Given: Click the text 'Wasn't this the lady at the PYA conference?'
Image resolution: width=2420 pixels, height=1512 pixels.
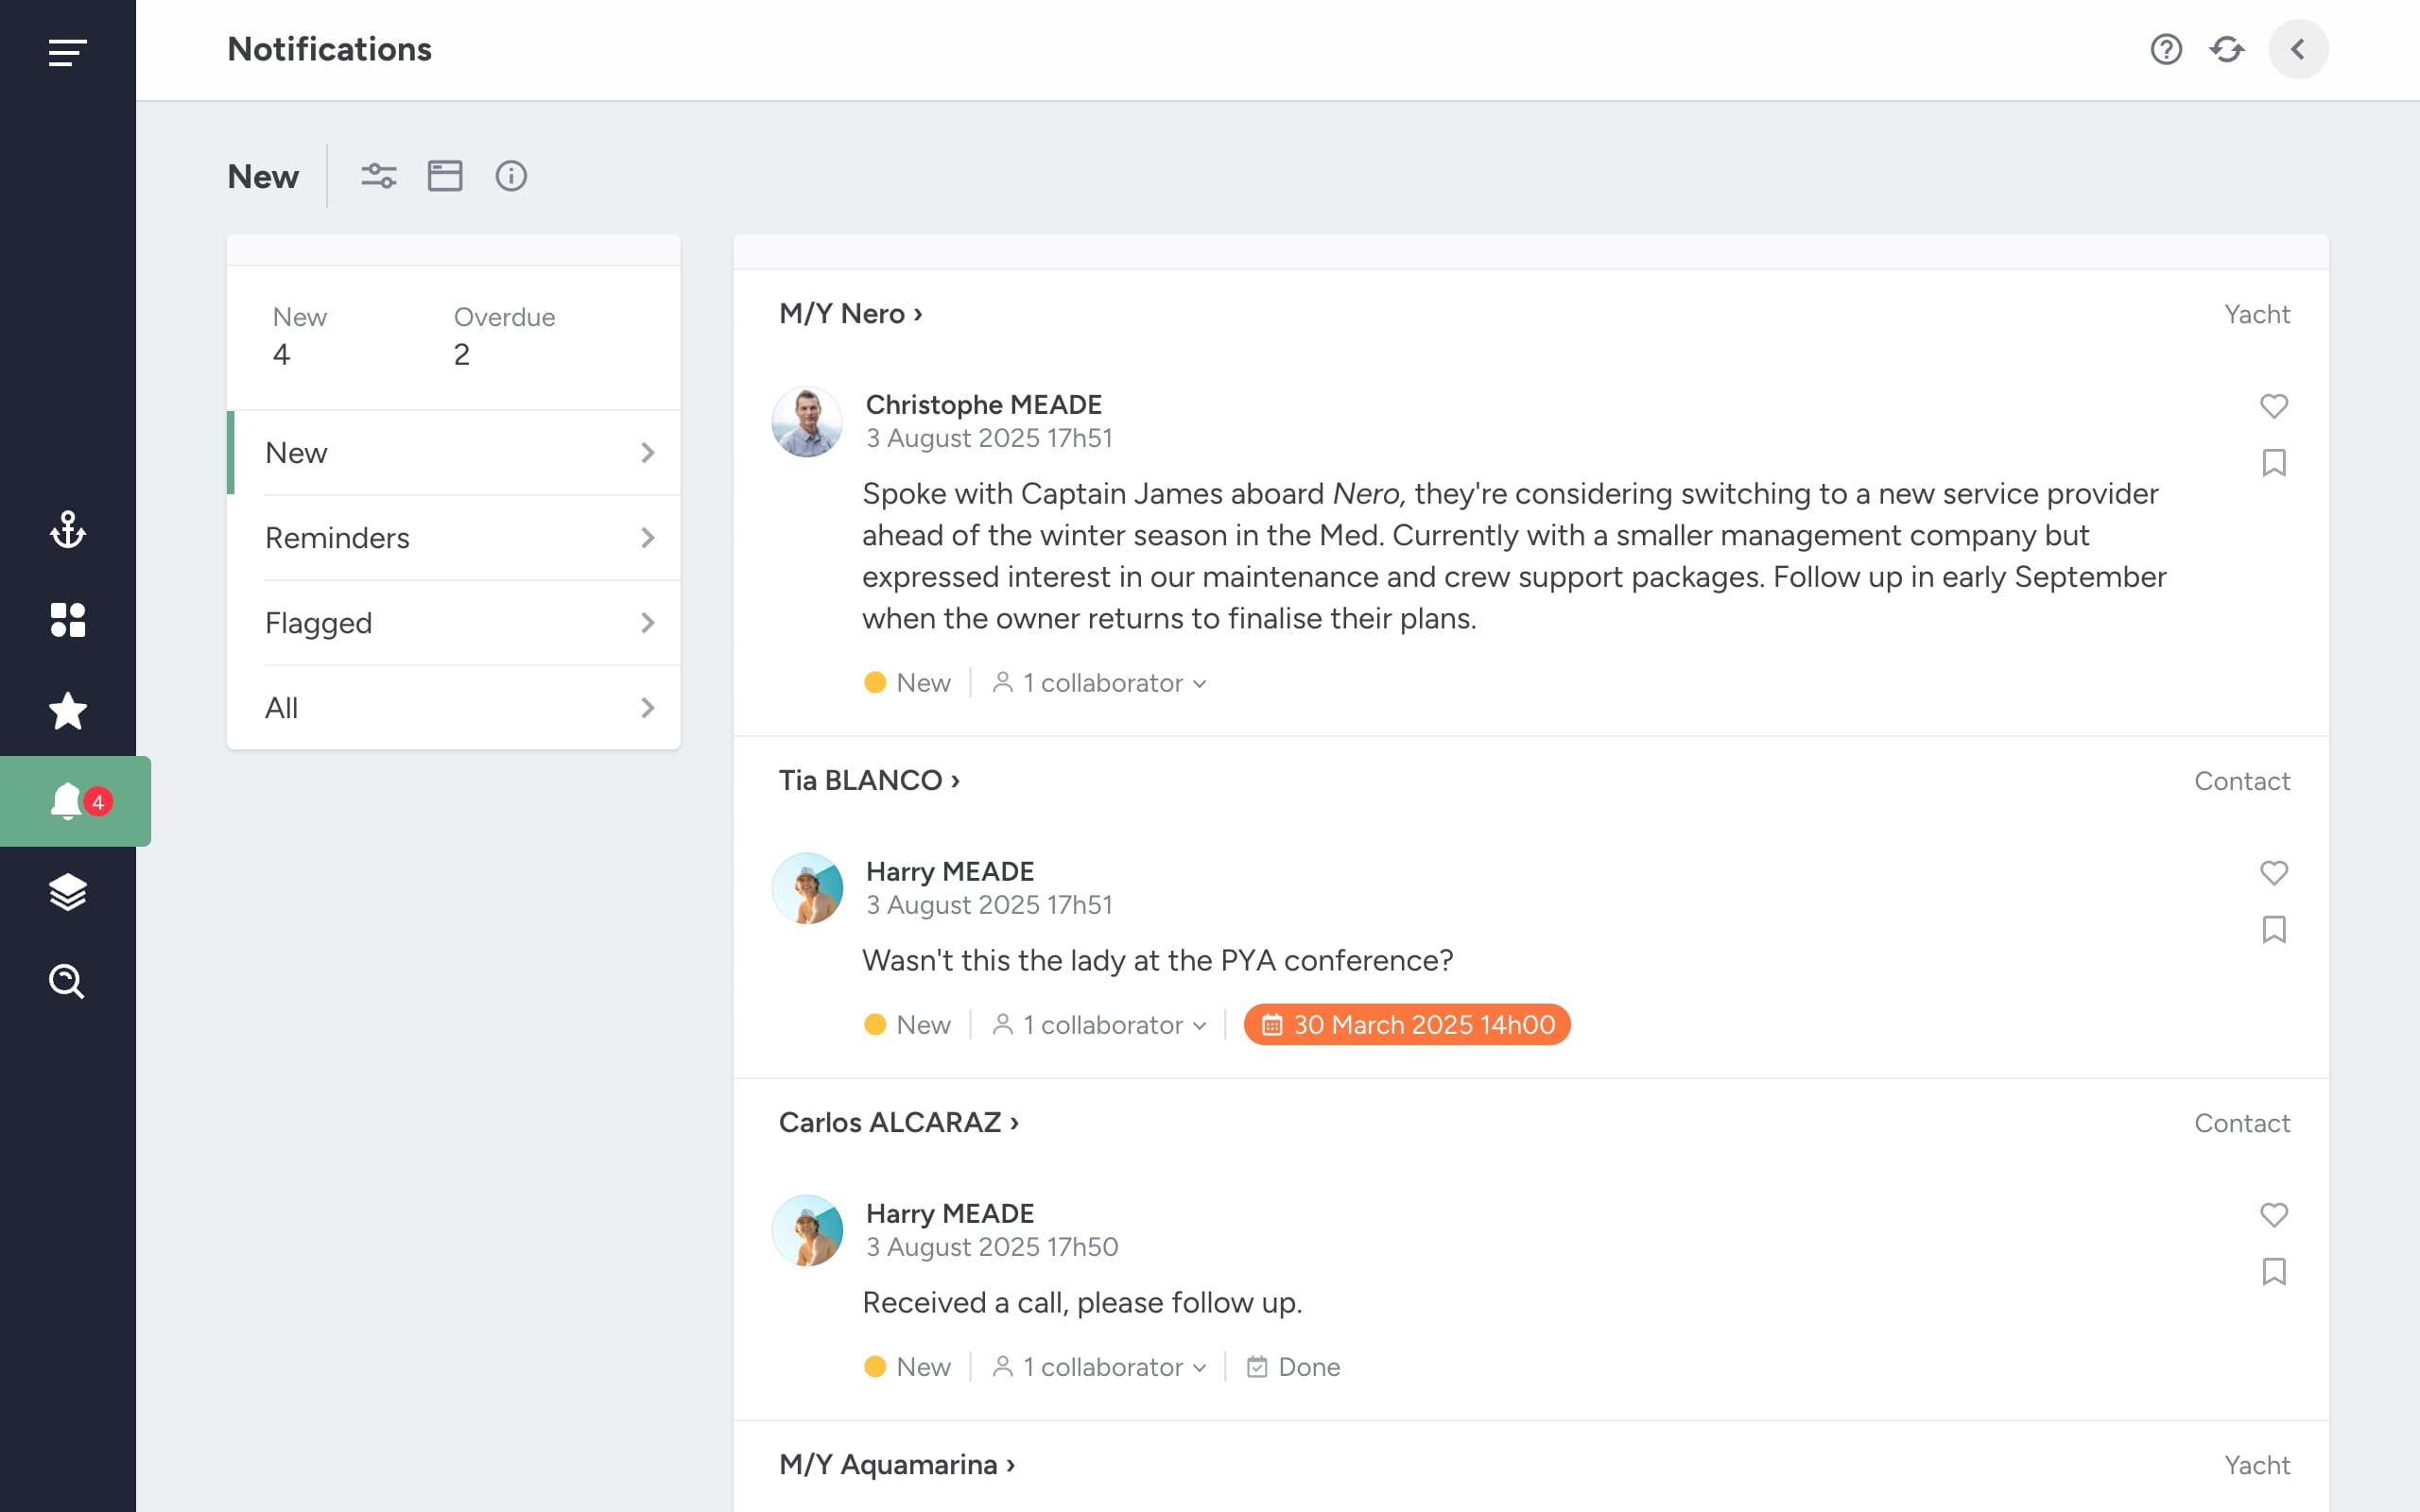Looking at the screenshot, I should click(x=1158, y=961).
